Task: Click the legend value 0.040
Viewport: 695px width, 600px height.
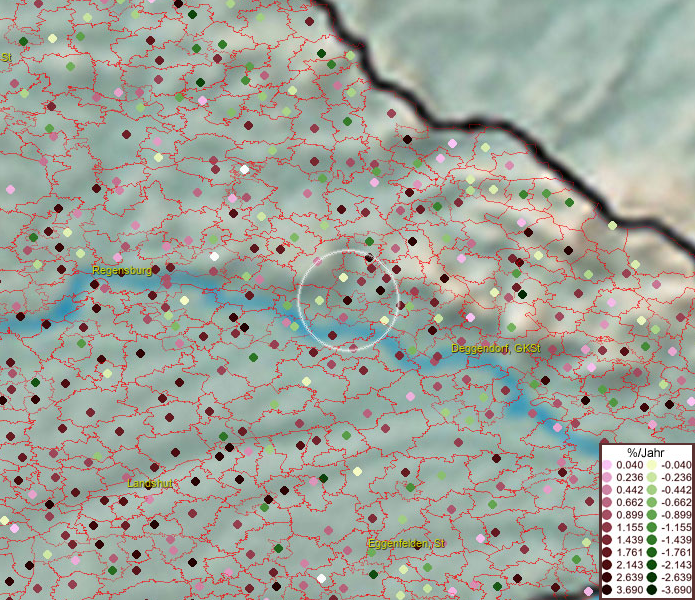Action: pos(630,465)
